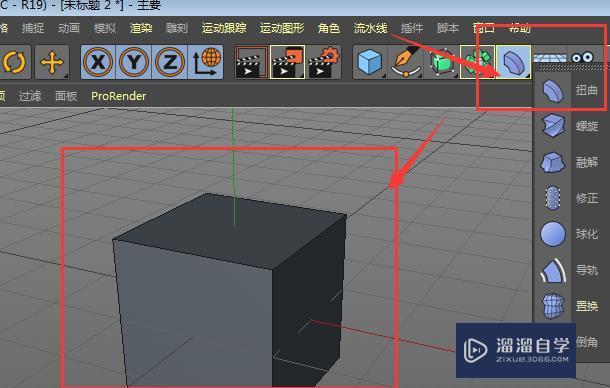The width and height of the screenshot is (610, 388).
Task: Click the green Array generator icon
Action: point(477,62)
